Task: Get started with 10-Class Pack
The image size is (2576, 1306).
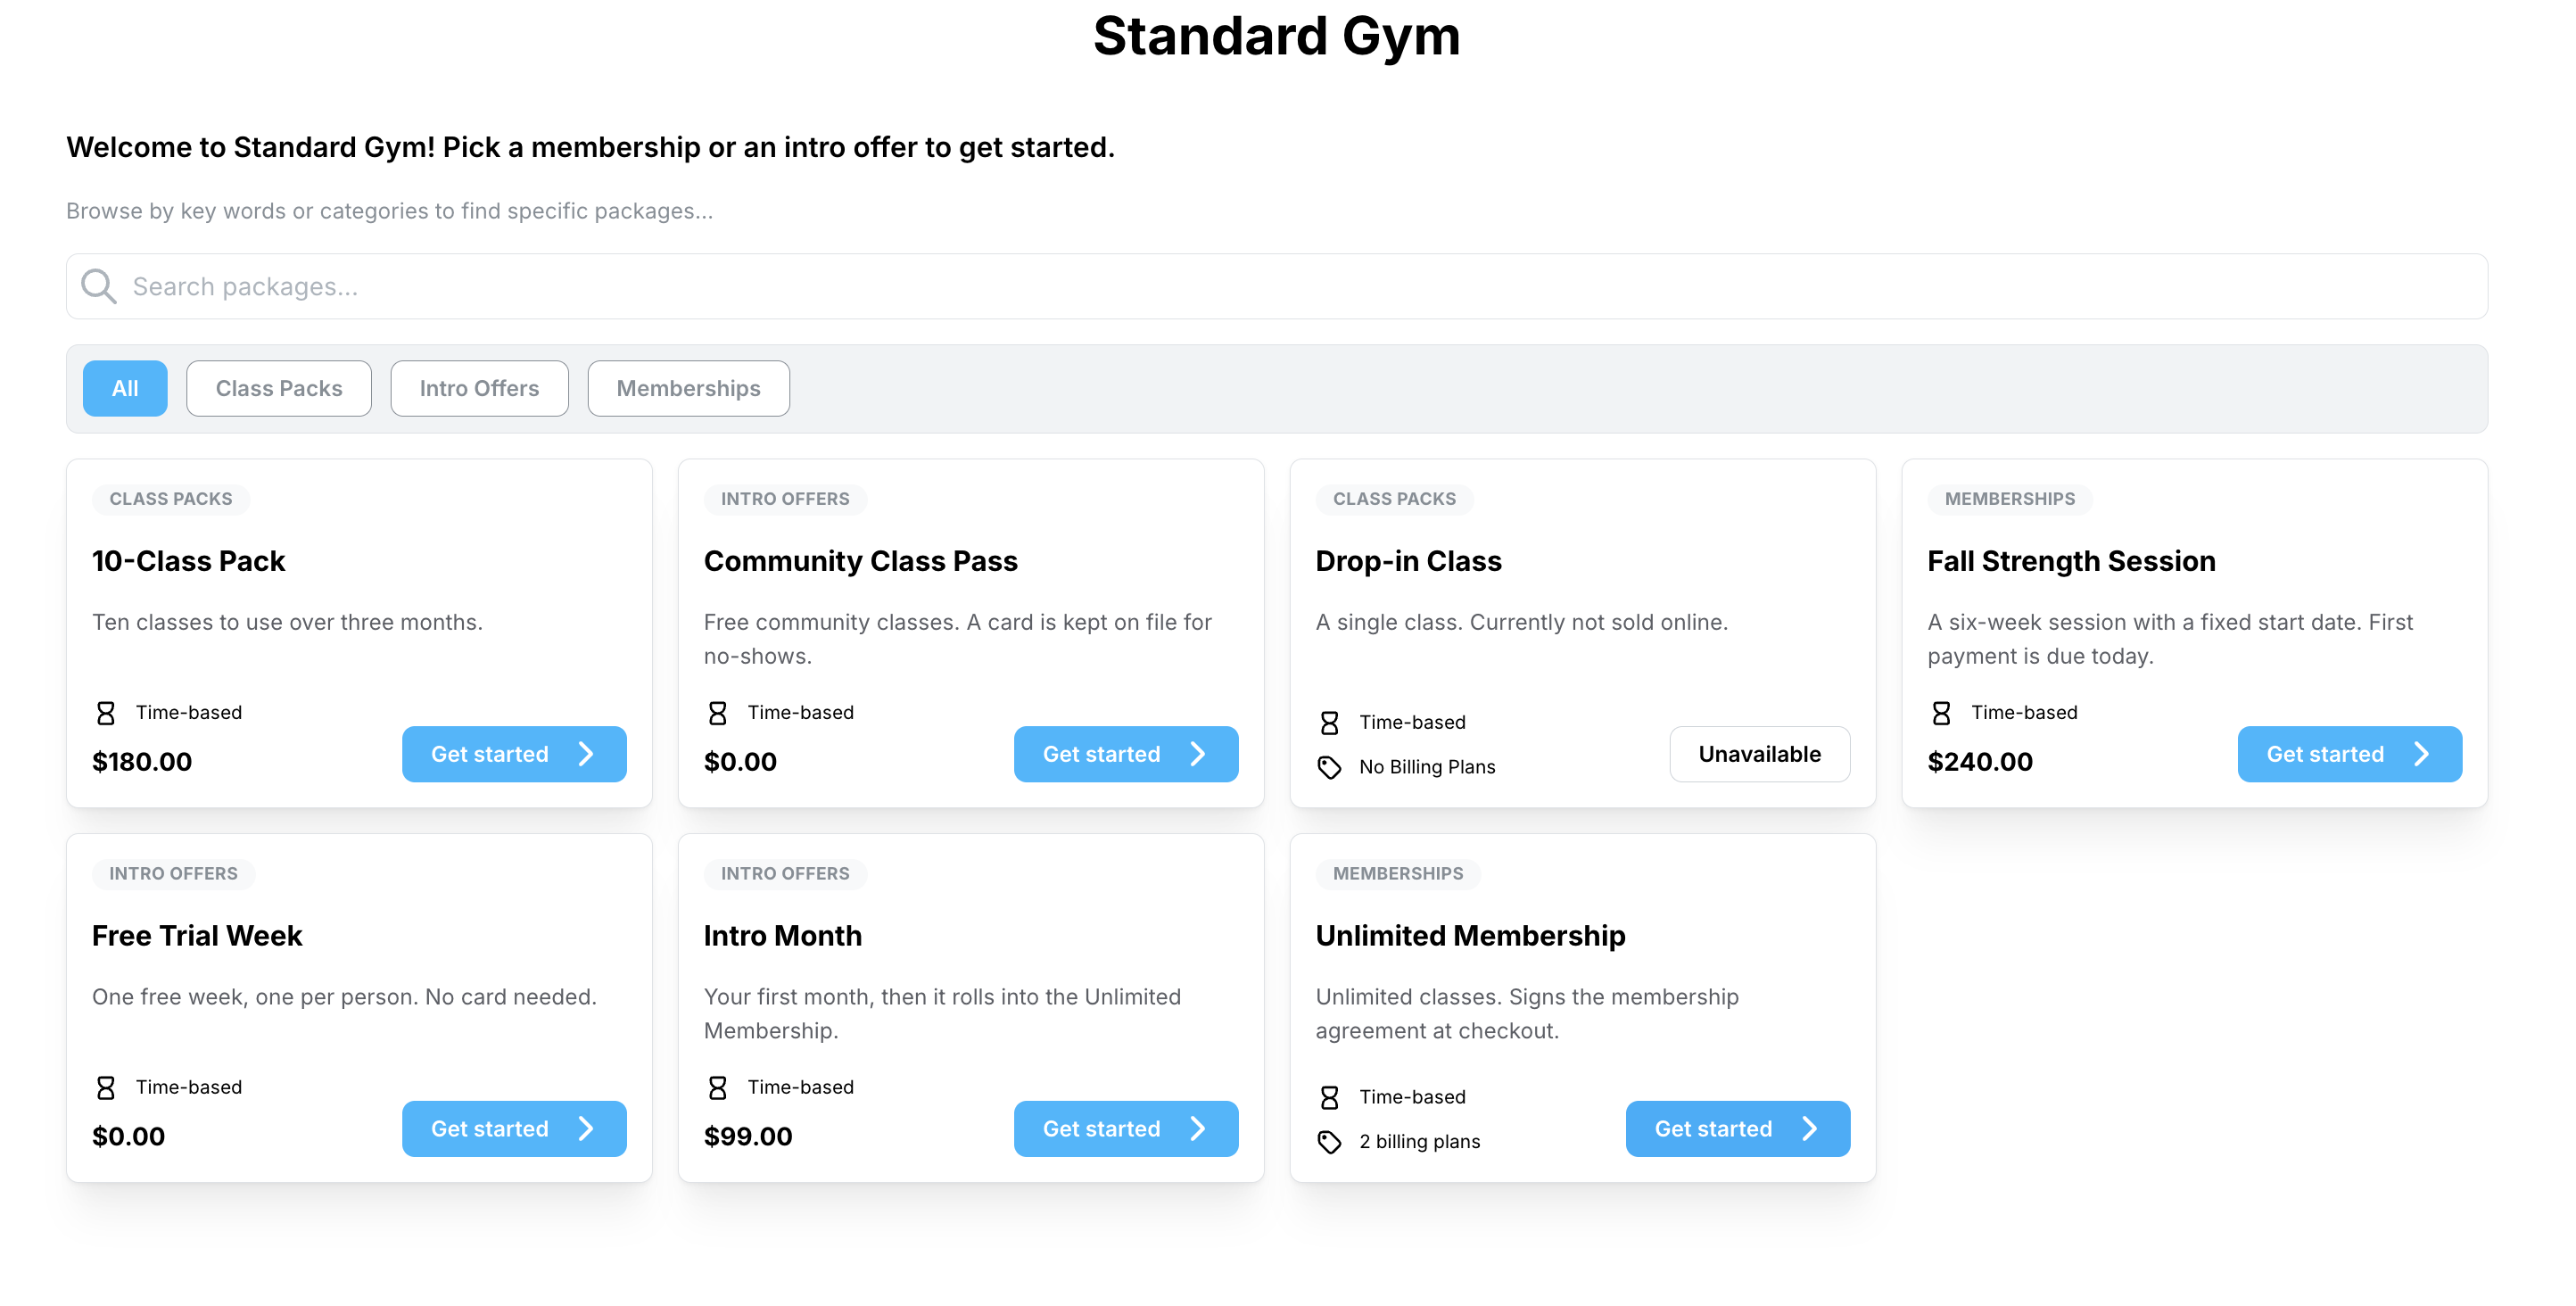Action: click(514, 755)
